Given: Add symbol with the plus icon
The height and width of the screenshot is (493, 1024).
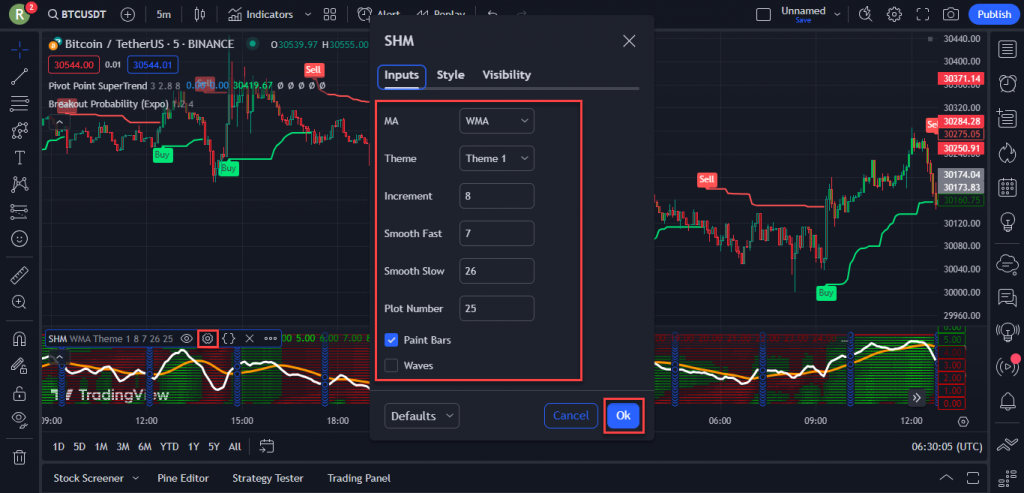Looking at the screenshot, I should click(x=128, y=14).
